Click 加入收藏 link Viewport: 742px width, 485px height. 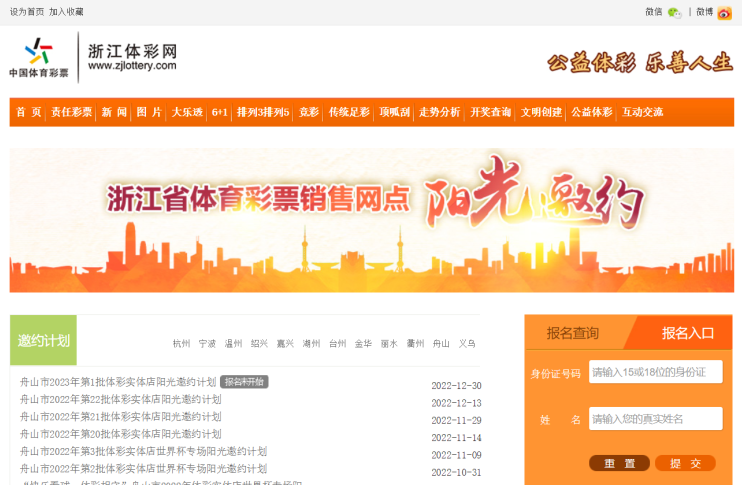point(66,12)
